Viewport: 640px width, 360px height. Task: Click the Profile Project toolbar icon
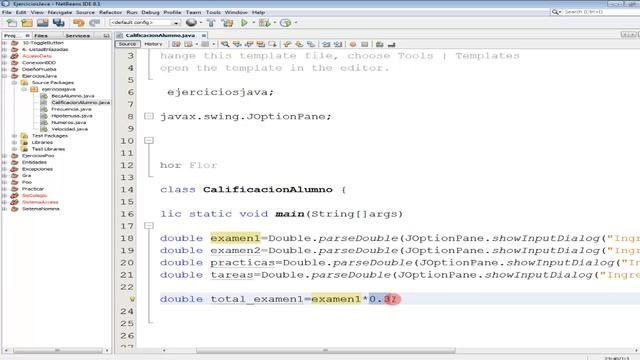pyautogui.click(x=285, y=23)
